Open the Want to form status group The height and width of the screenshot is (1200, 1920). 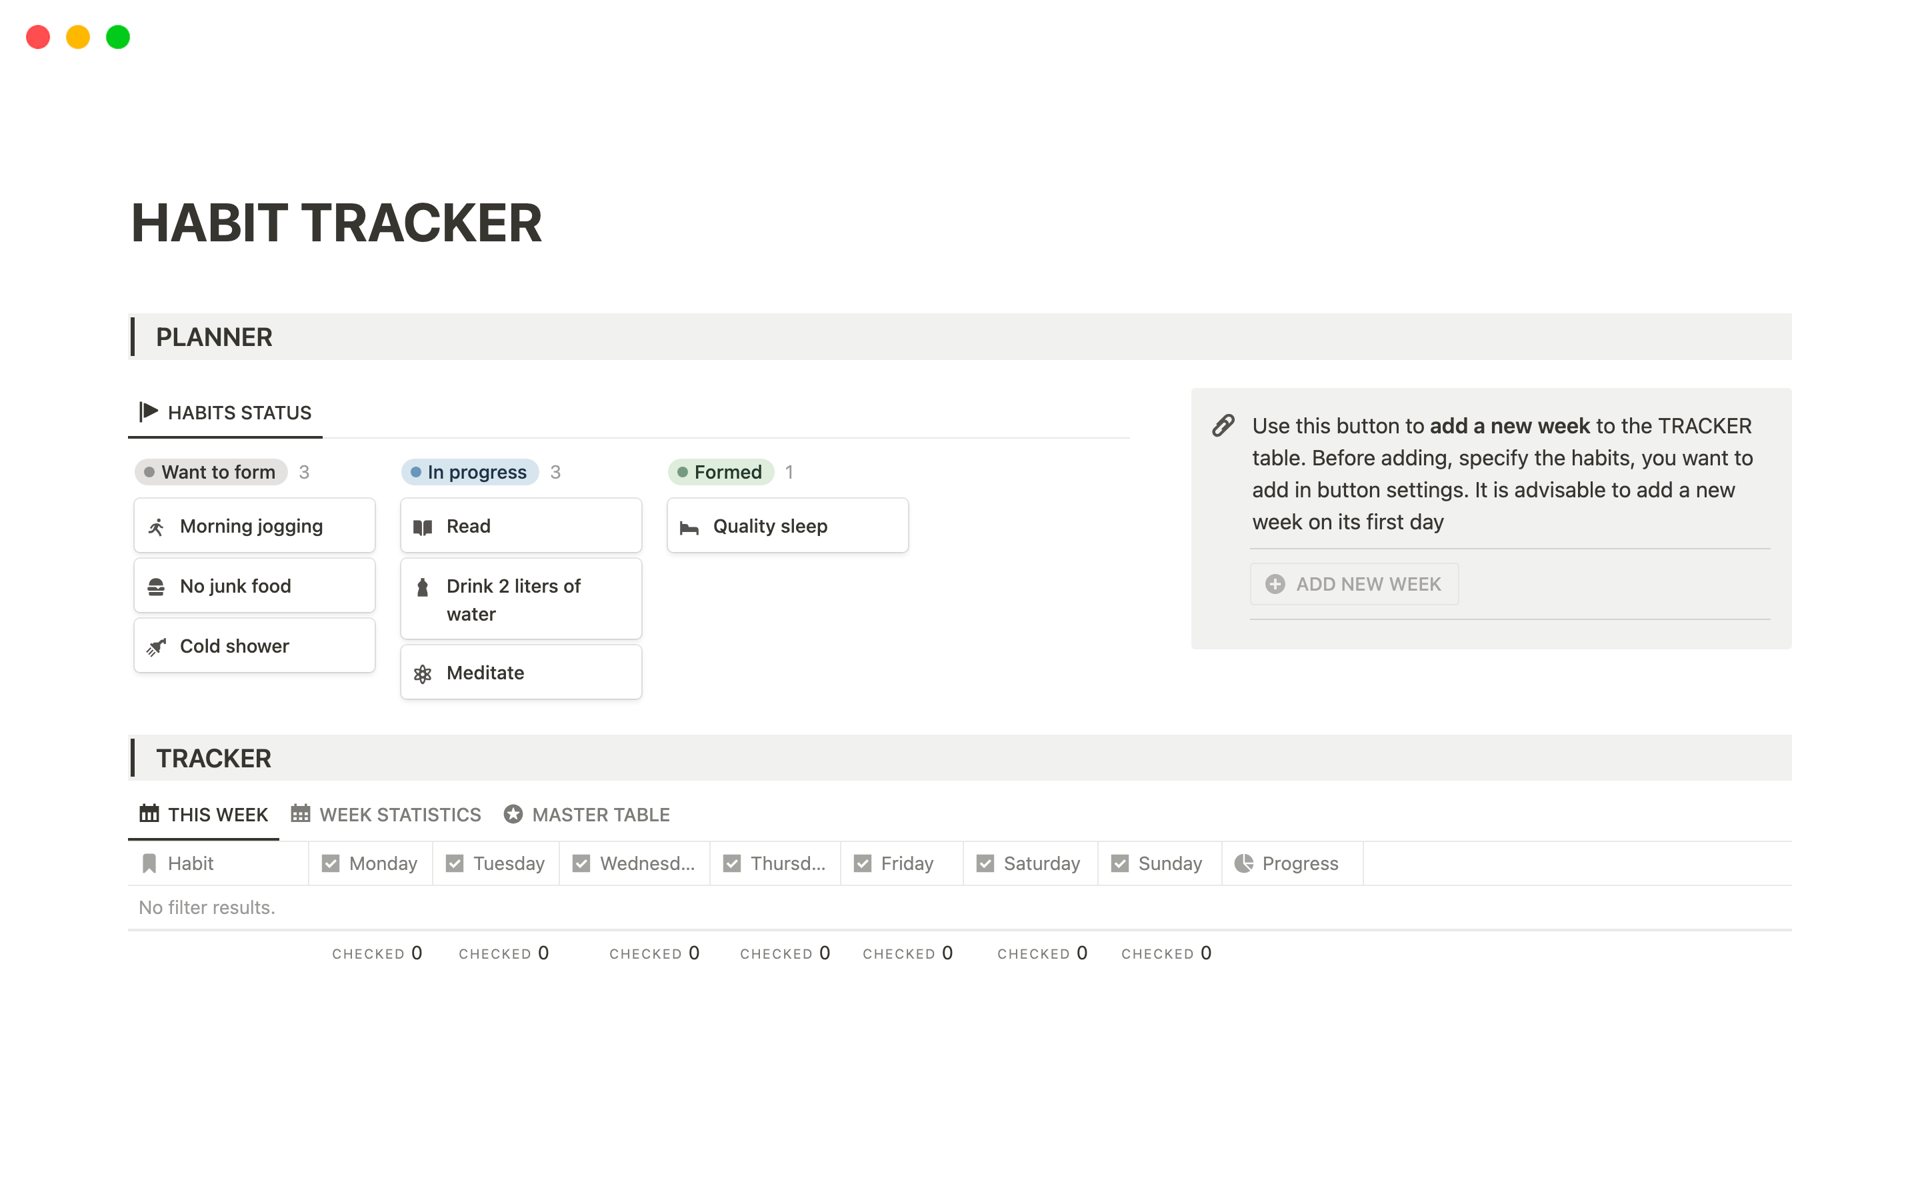(211, 471)
